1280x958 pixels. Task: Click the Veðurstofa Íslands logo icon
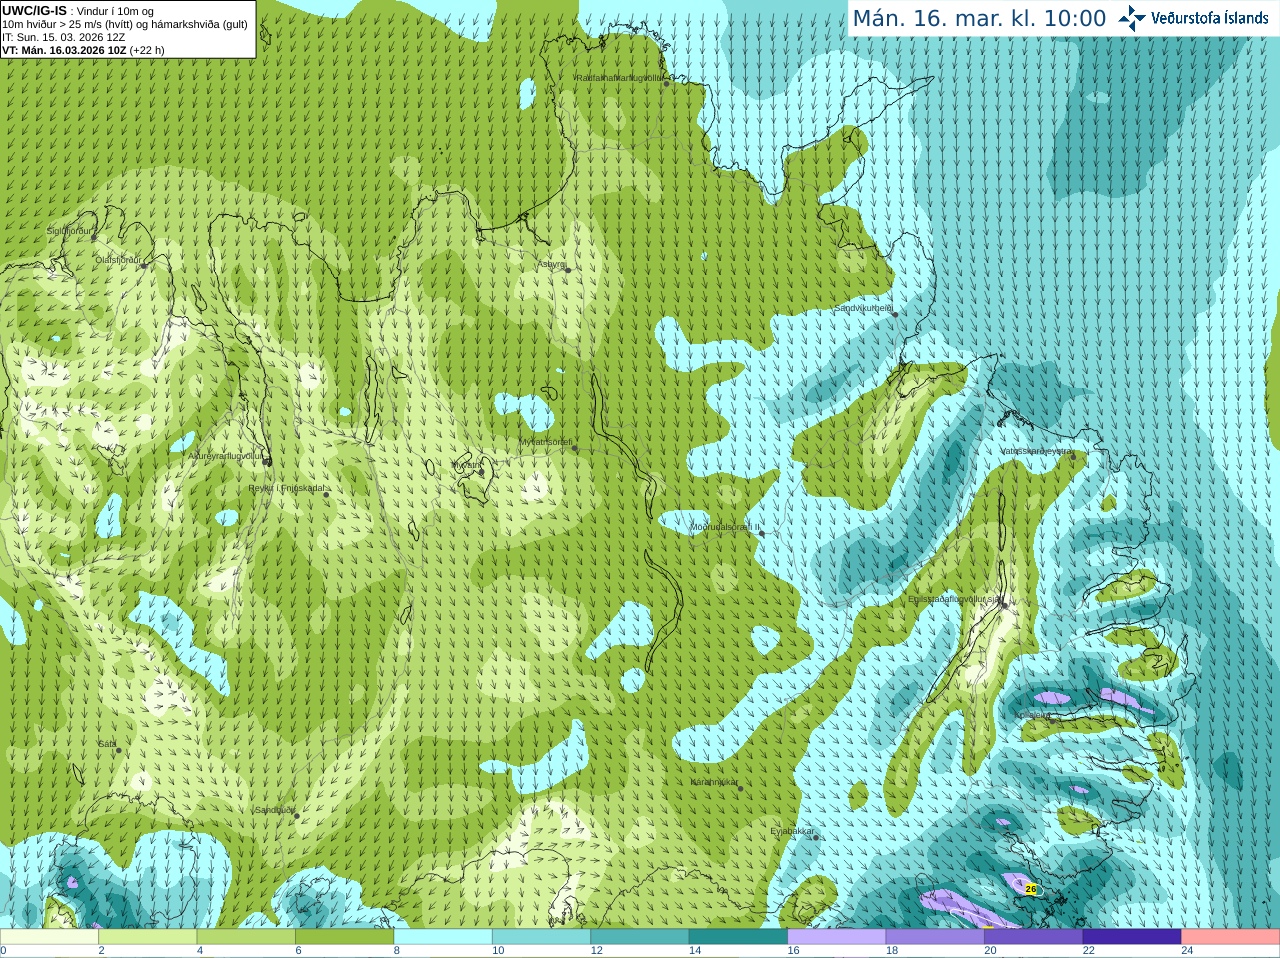coord(1131,18)
